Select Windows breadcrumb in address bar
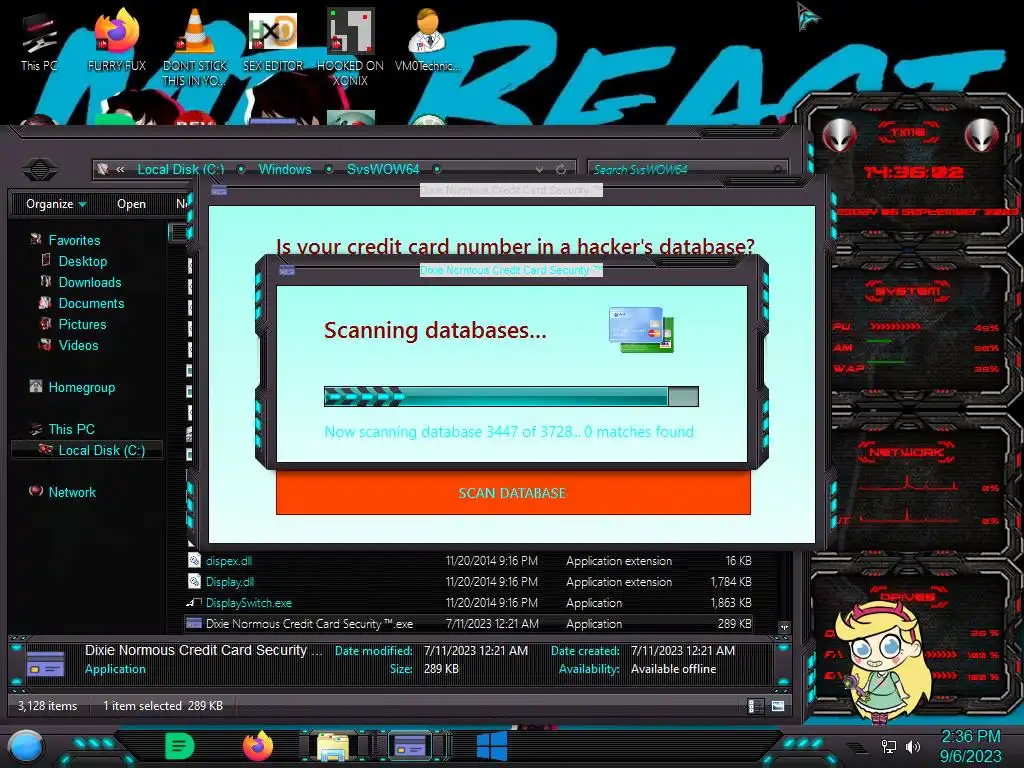1024x768 pixels. [285, 169]
